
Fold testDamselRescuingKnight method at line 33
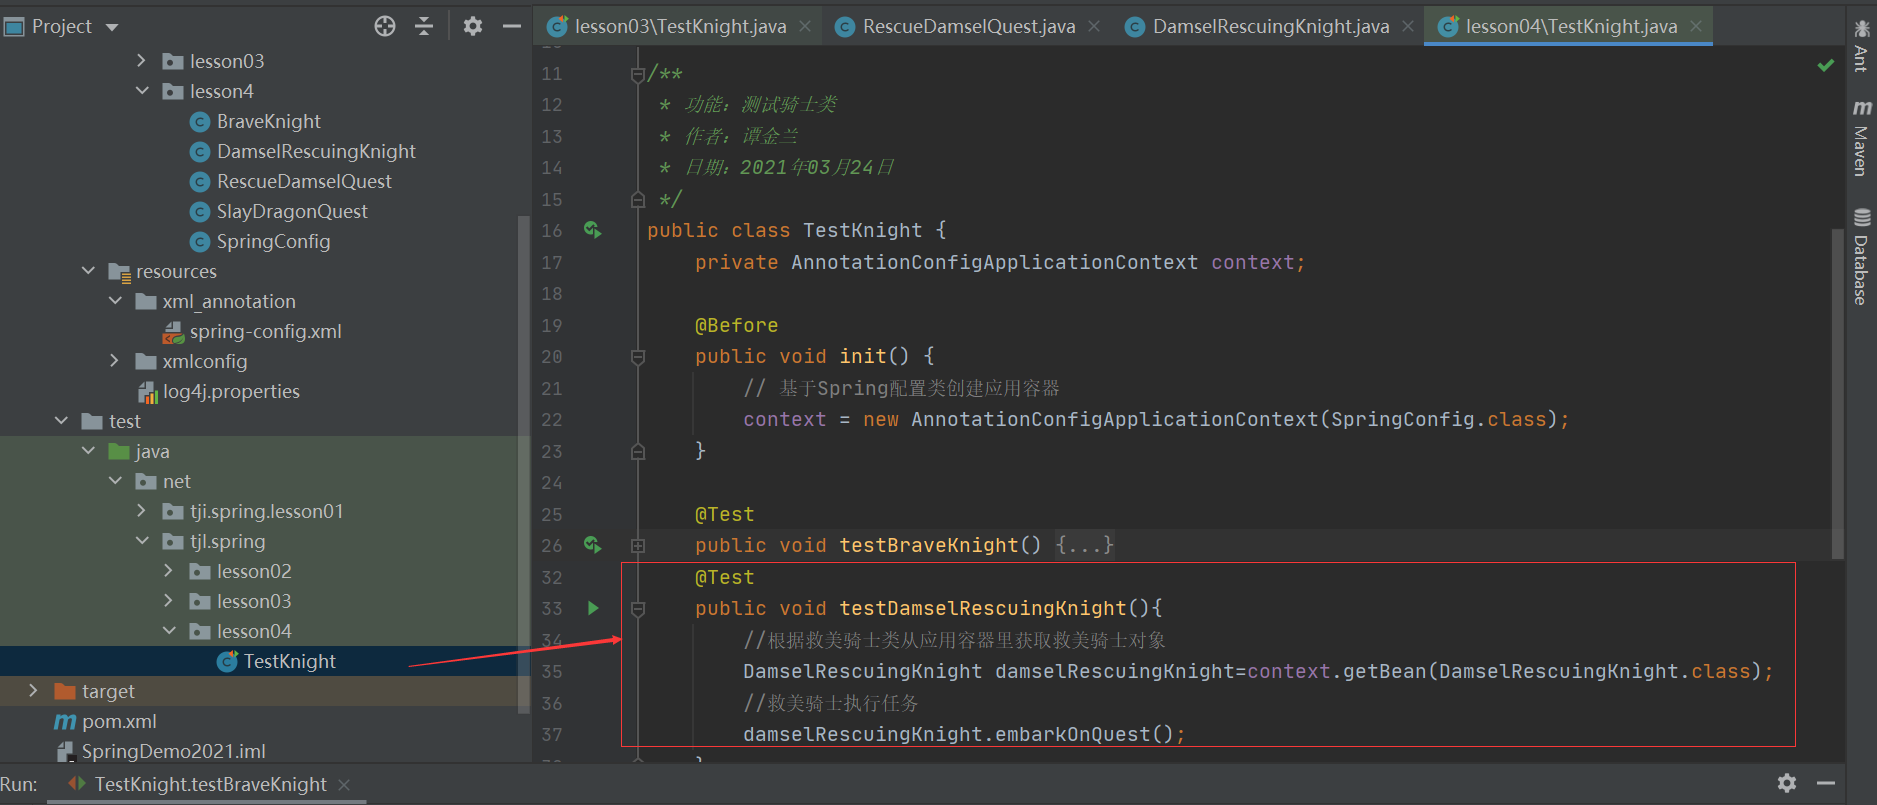coord(638,609)
